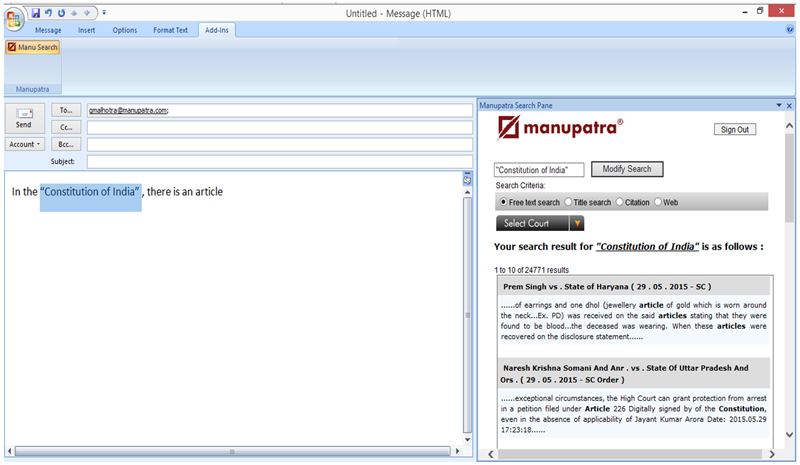Select the Free text search option
The width and height of the screenshot is (800, 465).
pyautogui.click(x=503, y=202)
